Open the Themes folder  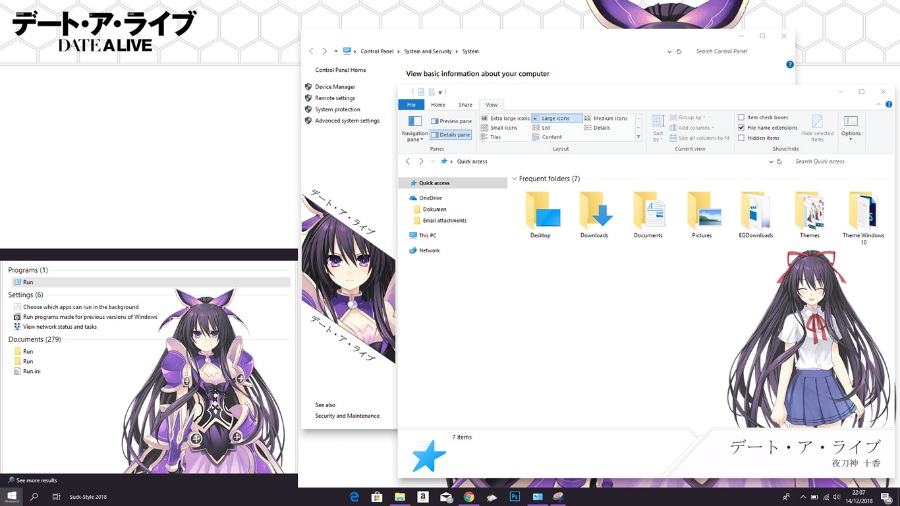pos(810,215)
